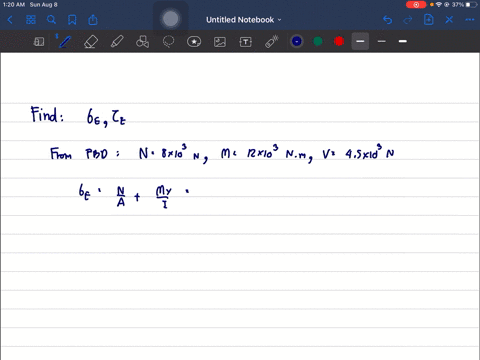Add a new page to the notebook

(x=428, y=20)
